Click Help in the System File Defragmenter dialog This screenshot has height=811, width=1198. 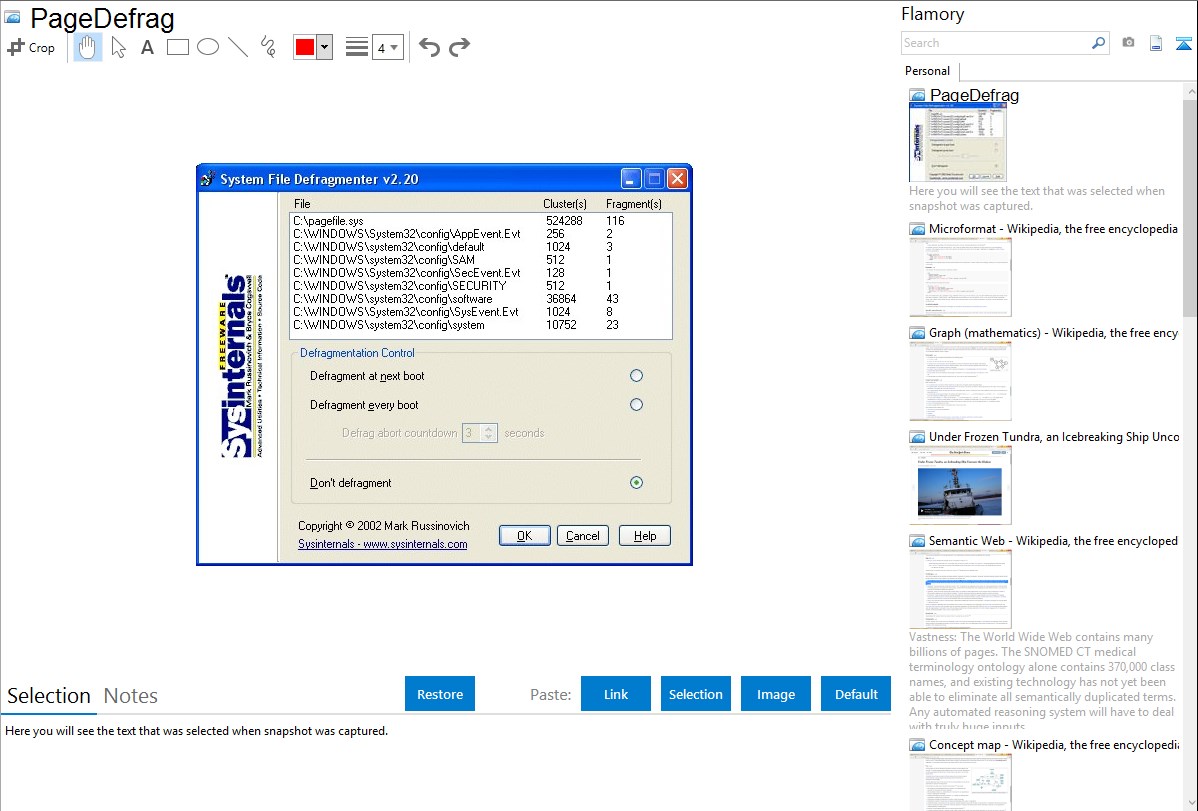(645, 536)
